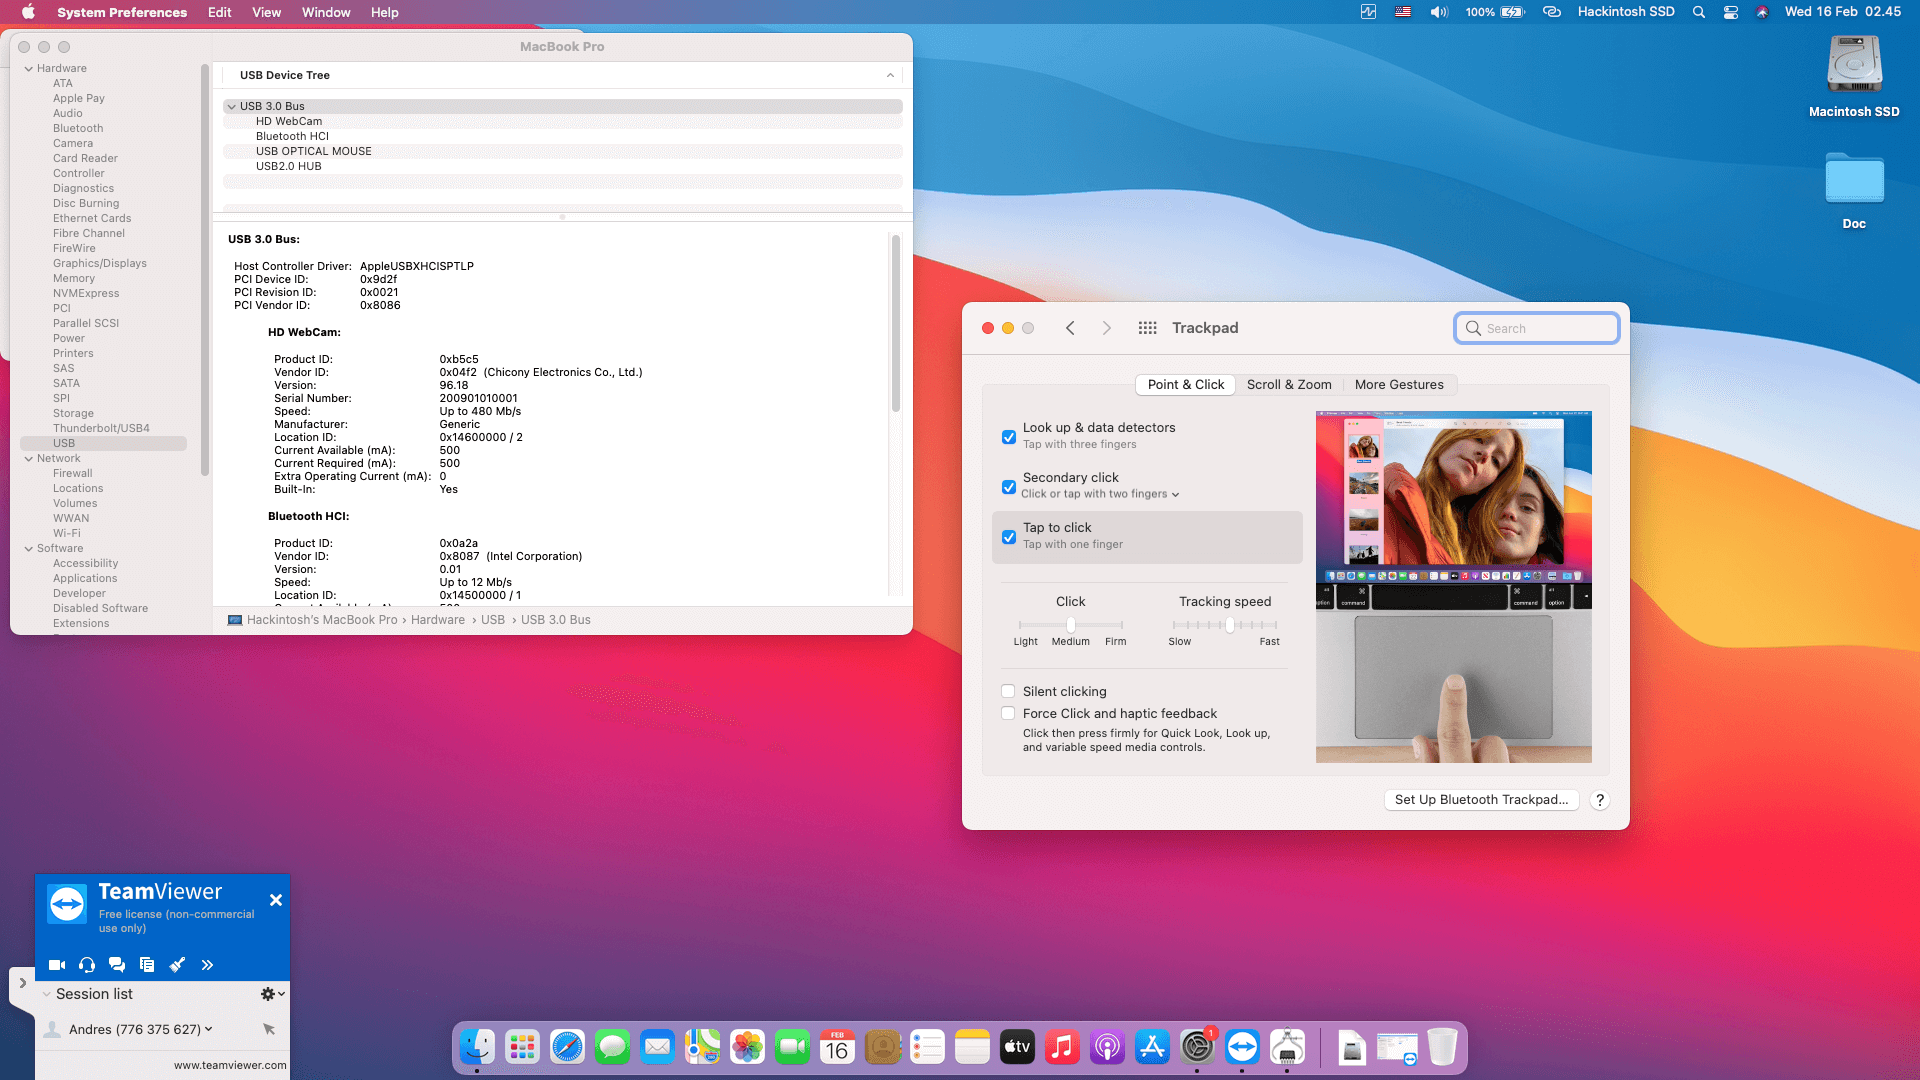Expand TeamViewer toolbar double arrow
Image resolution: width=1920 pixels, height=1080 pixels.
click(x=207, y=965)
